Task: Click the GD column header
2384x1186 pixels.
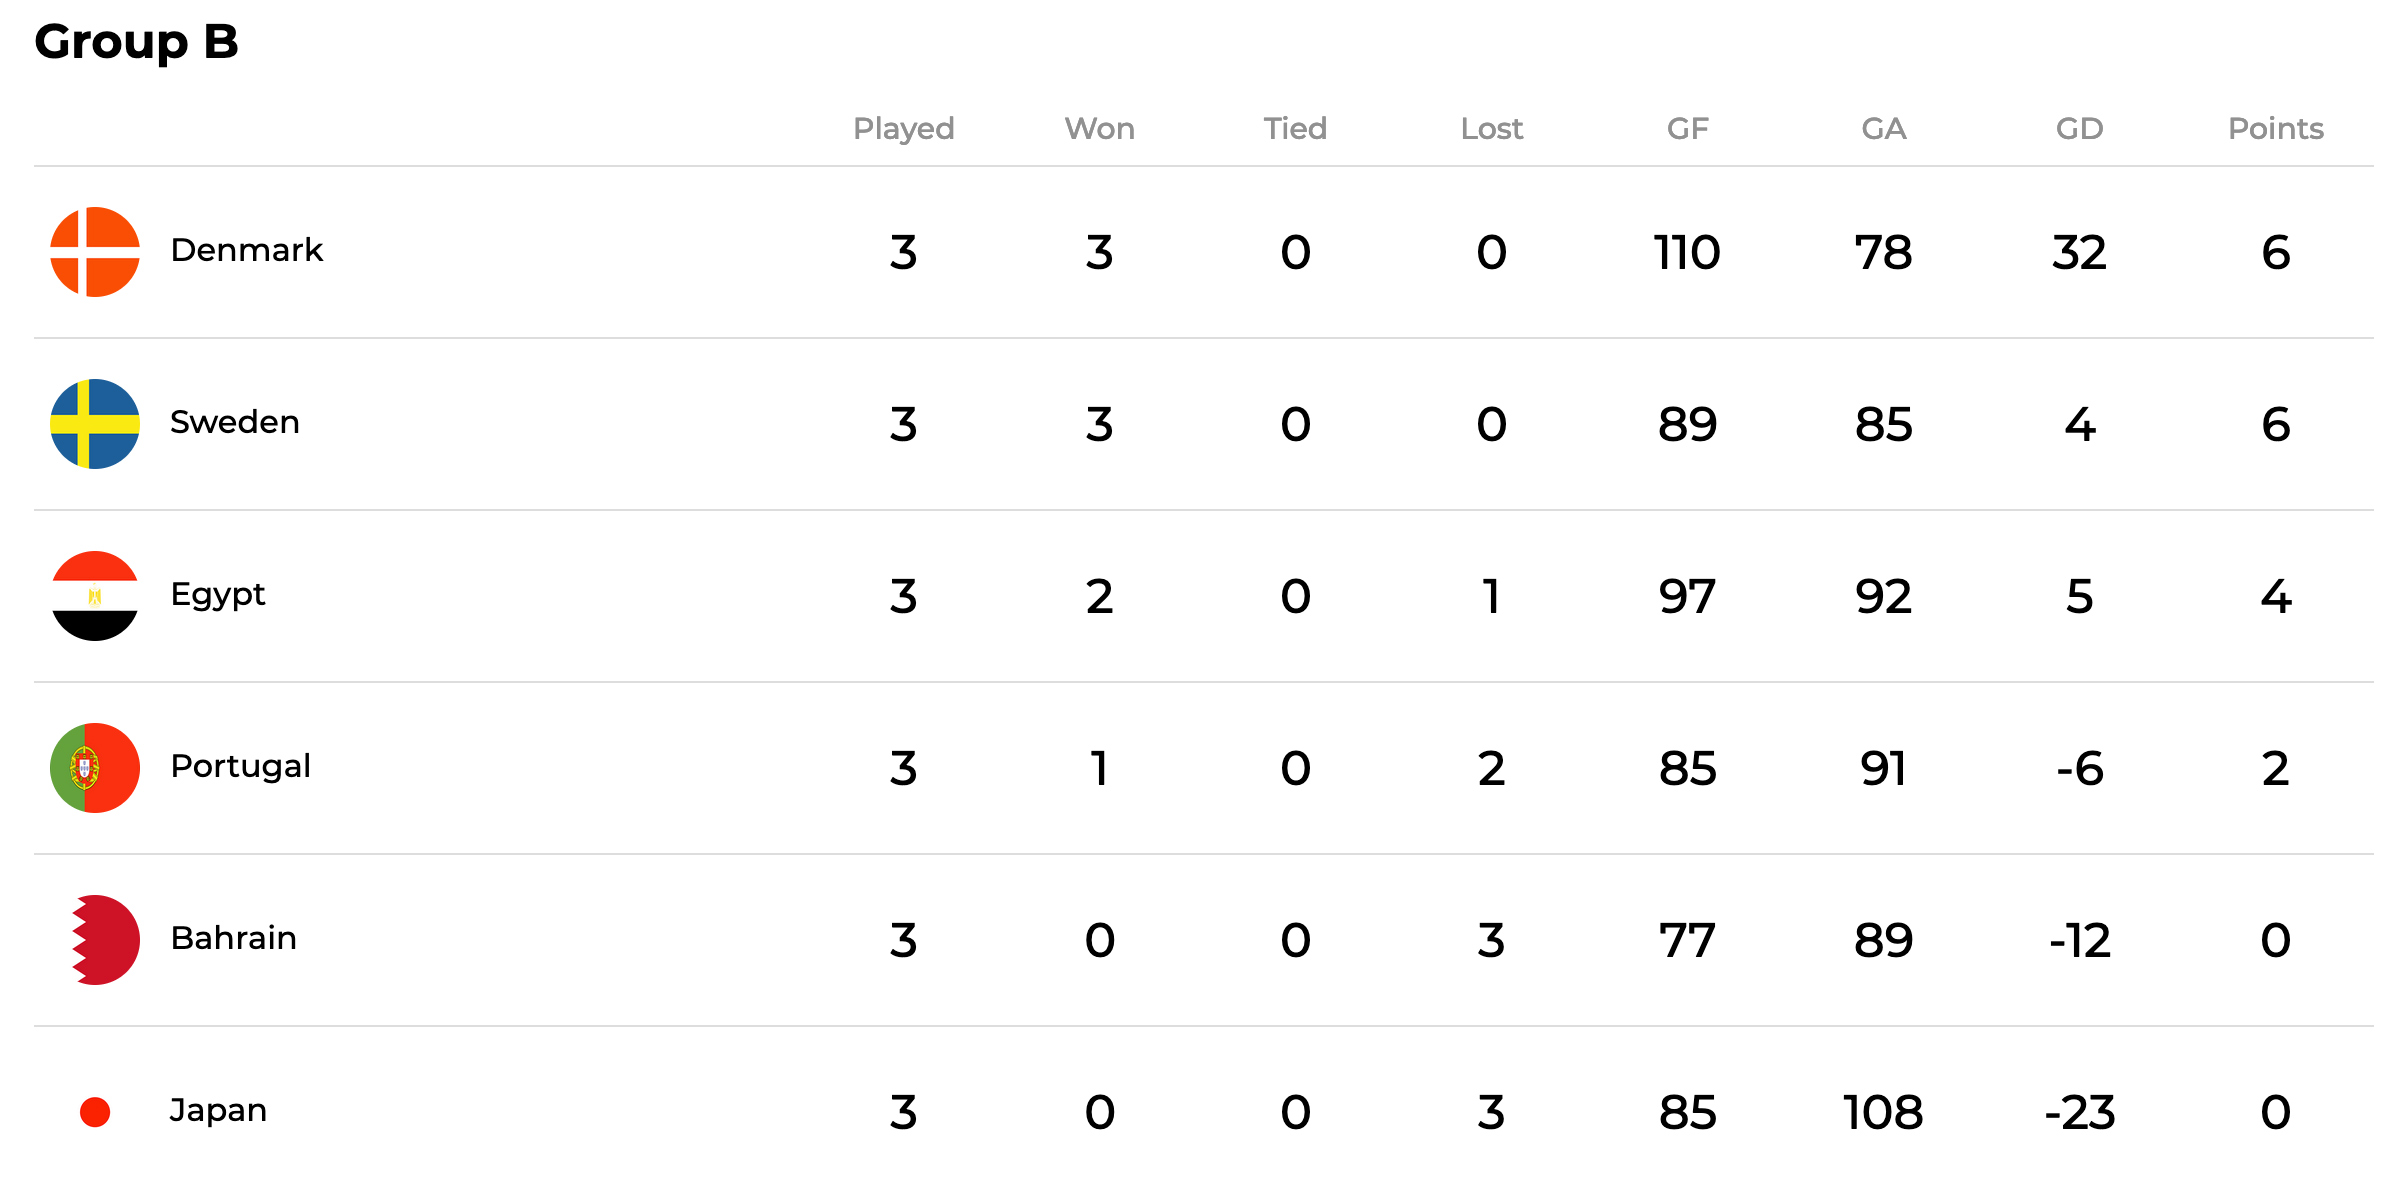Action: point(2080,128)
